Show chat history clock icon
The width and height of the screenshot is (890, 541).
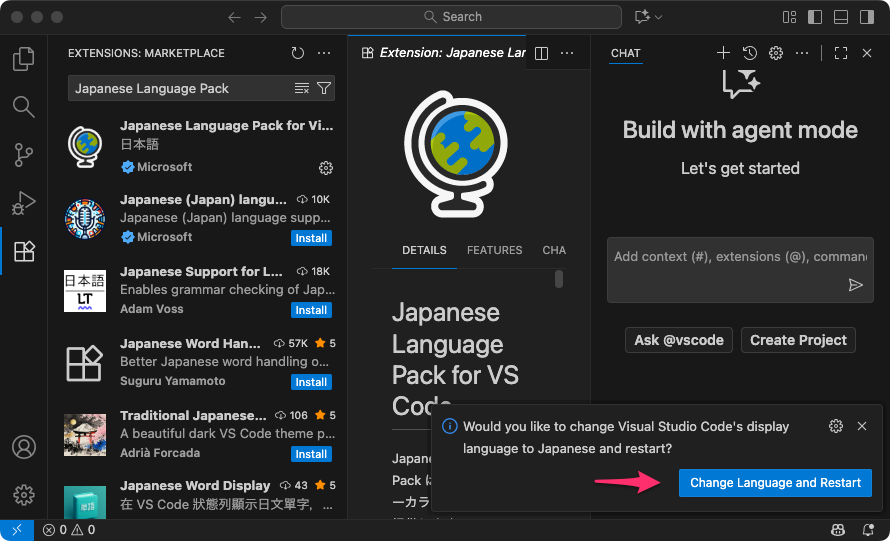(749, 53)
